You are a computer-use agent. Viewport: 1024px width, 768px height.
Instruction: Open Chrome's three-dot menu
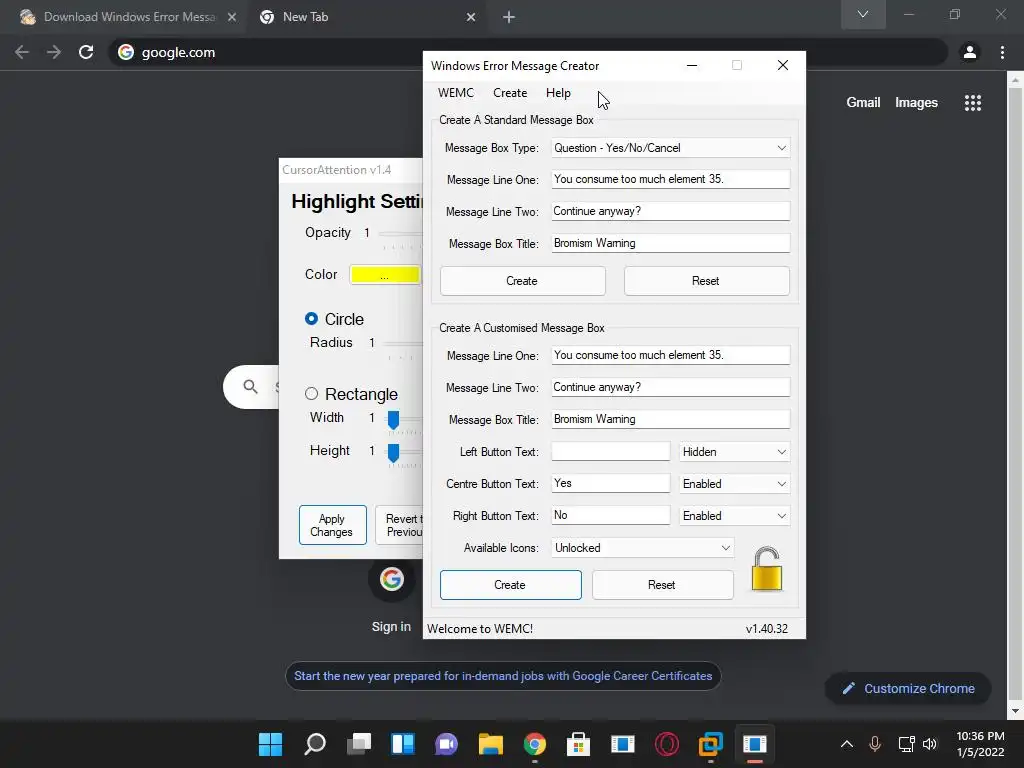pos(1002,52)
